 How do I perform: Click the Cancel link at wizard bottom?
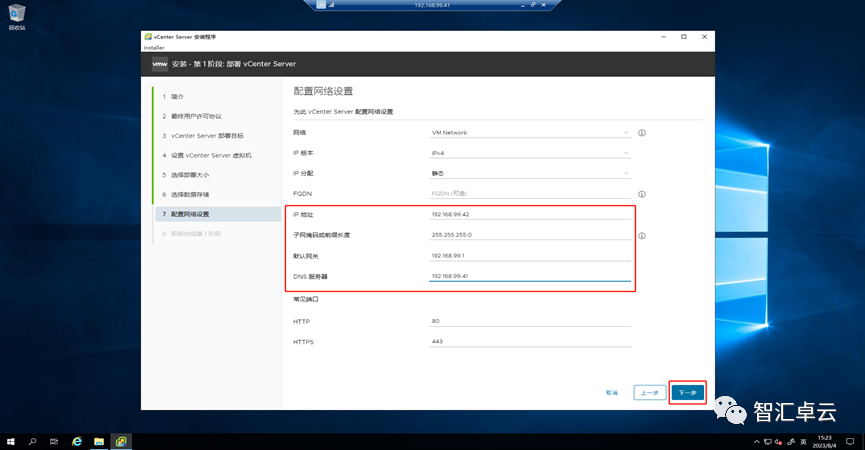click(611, 393)
